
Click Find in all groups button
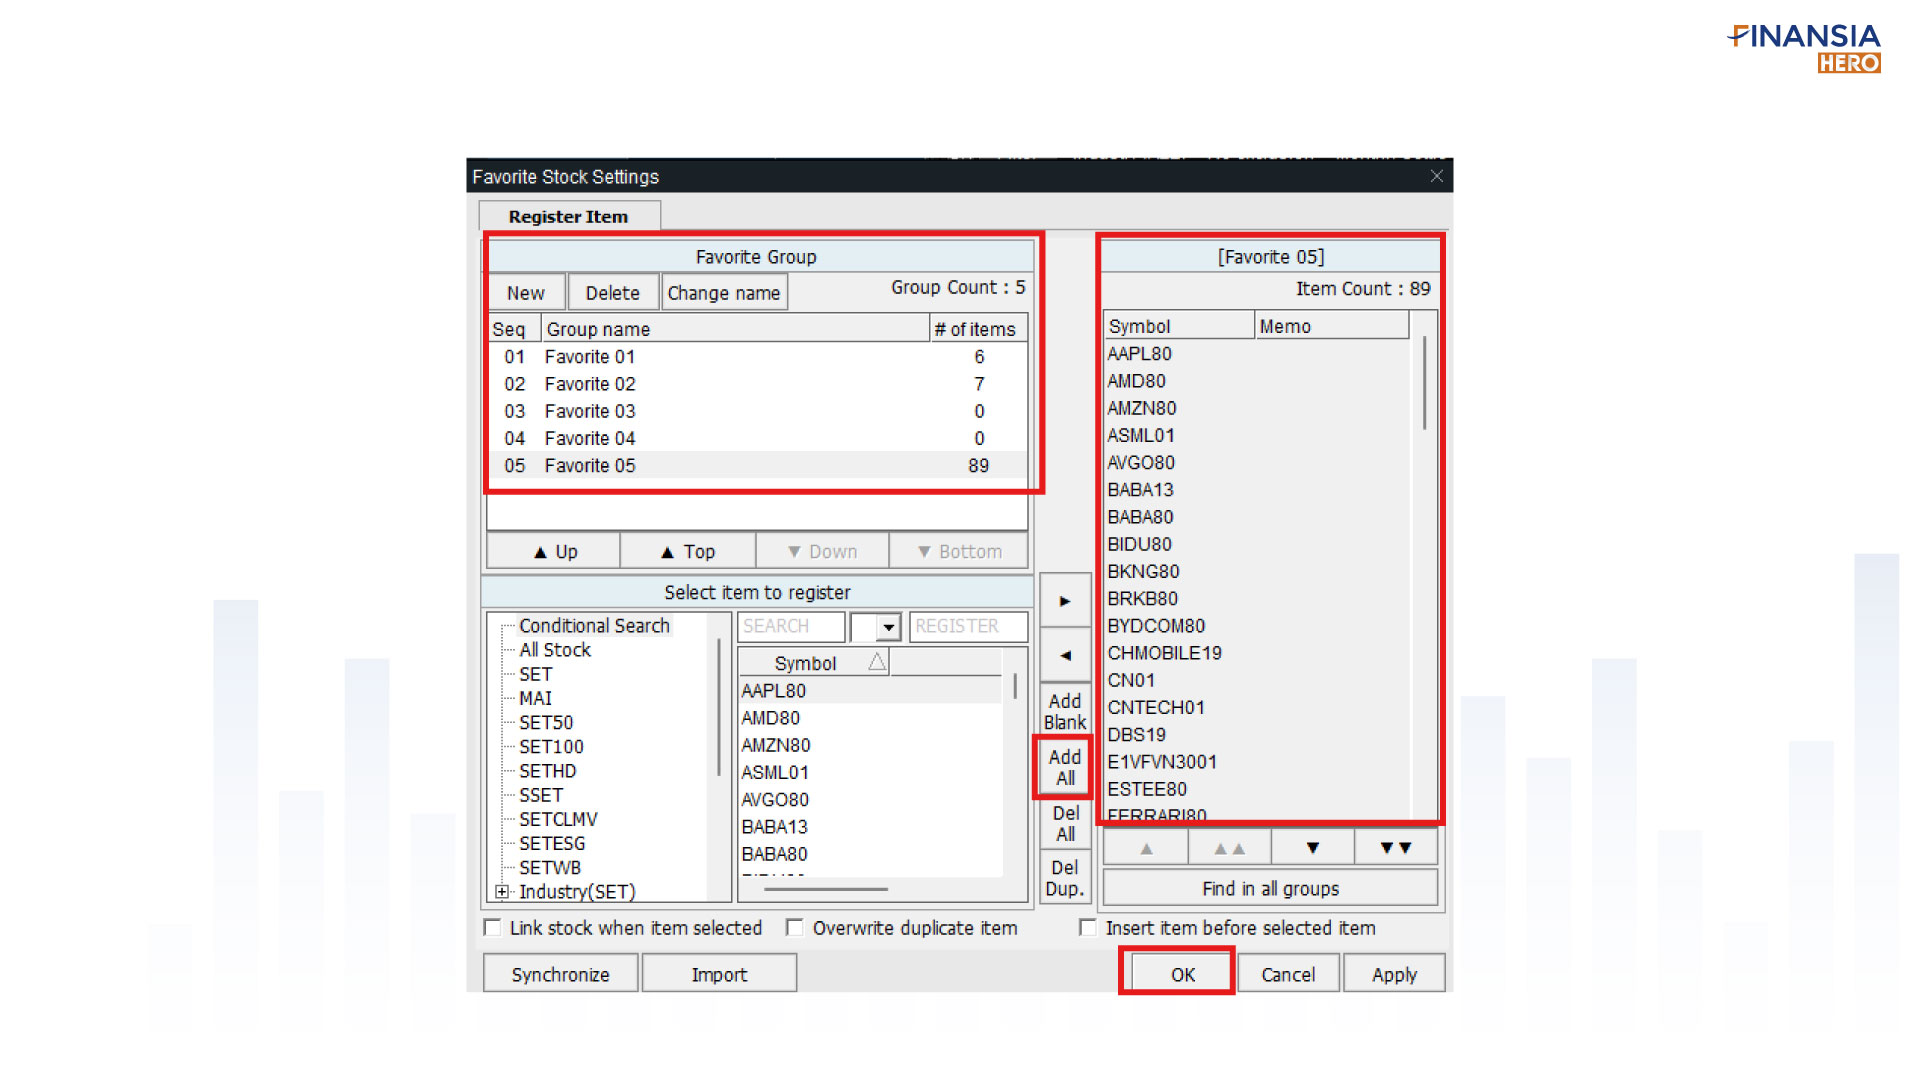tap(1270, 888)
